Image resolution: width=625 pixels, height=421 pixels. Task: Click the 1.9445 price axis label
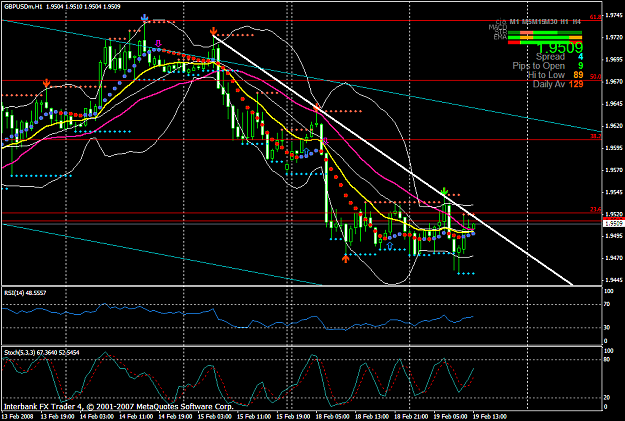[614, 280]
